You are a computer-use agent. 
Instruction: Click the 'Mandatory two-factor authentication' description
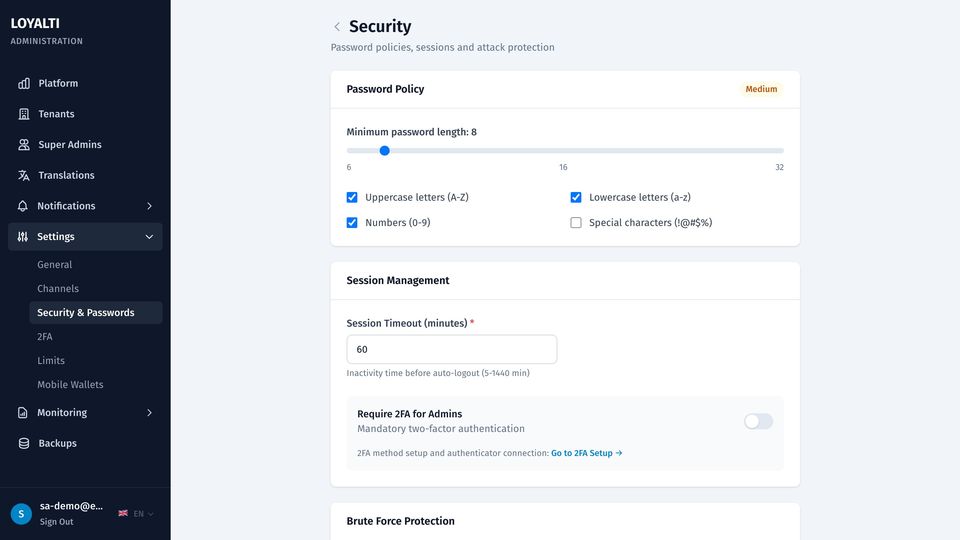click(x=441, y=429)
